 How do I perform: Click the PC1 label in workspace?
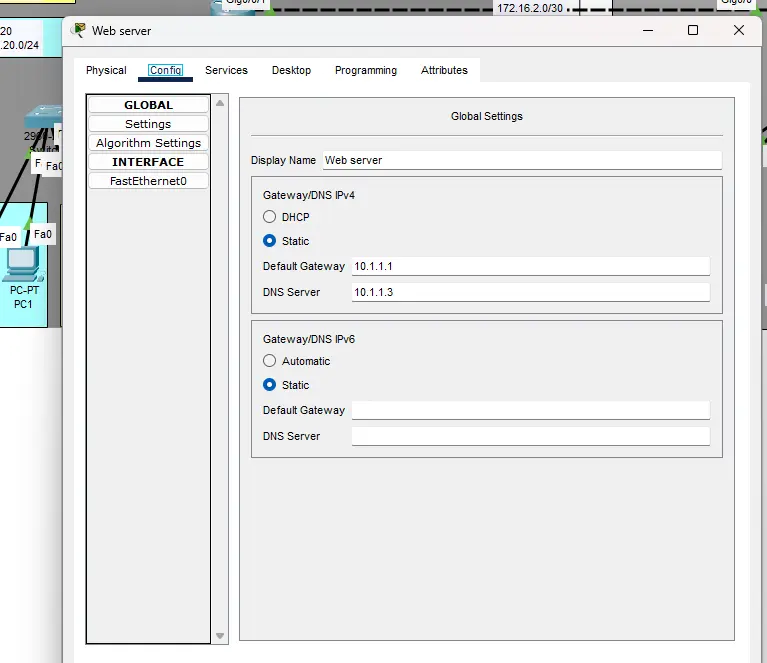(x=23, y=304)
